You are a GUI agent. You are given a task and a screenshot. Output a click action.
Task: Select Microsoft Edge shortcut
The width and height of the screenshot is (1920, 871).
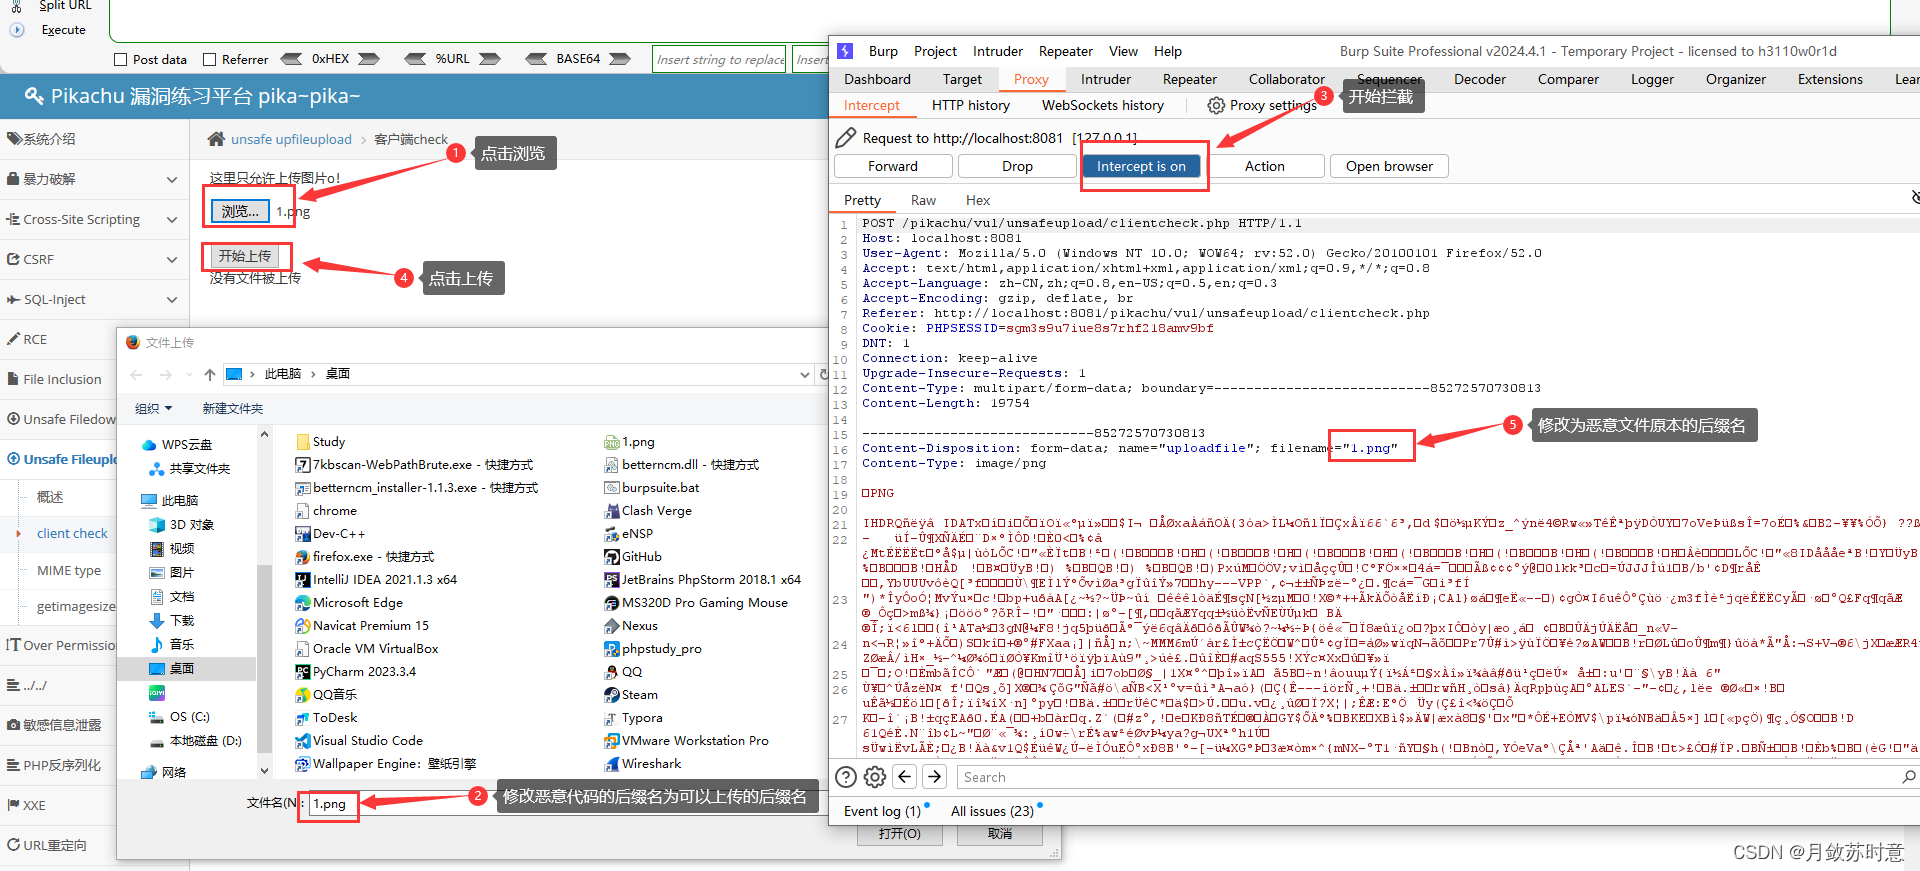pos(348,603)
